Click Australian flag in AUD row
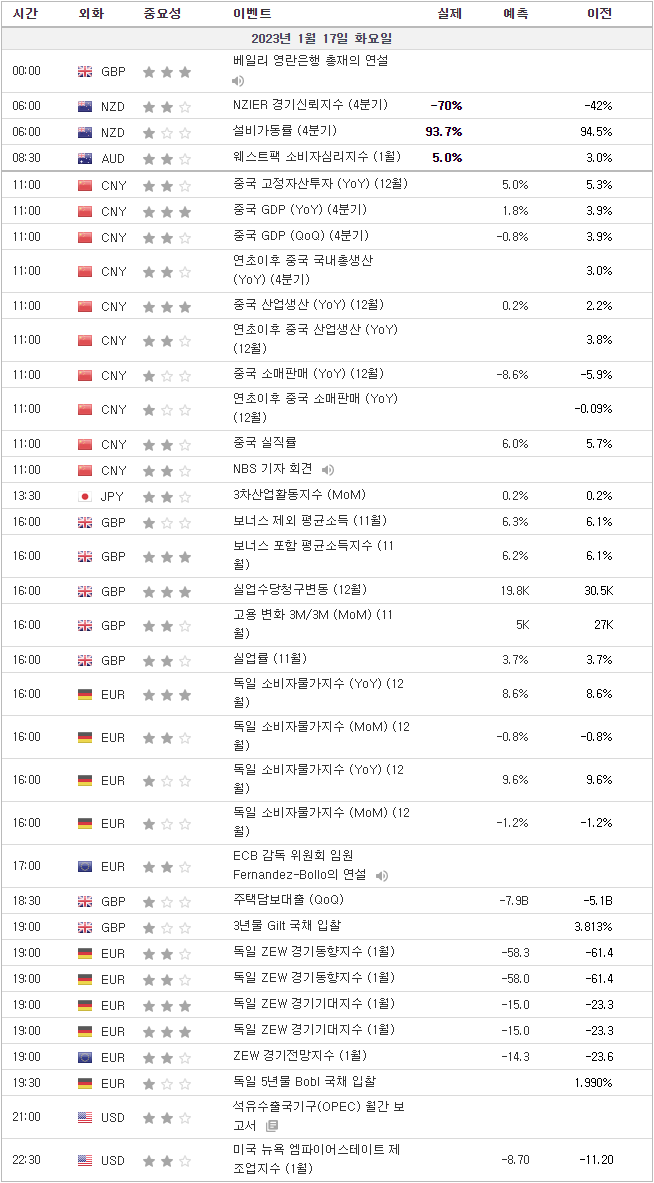Screen dimensions: 654x1183 coord(85,158)
